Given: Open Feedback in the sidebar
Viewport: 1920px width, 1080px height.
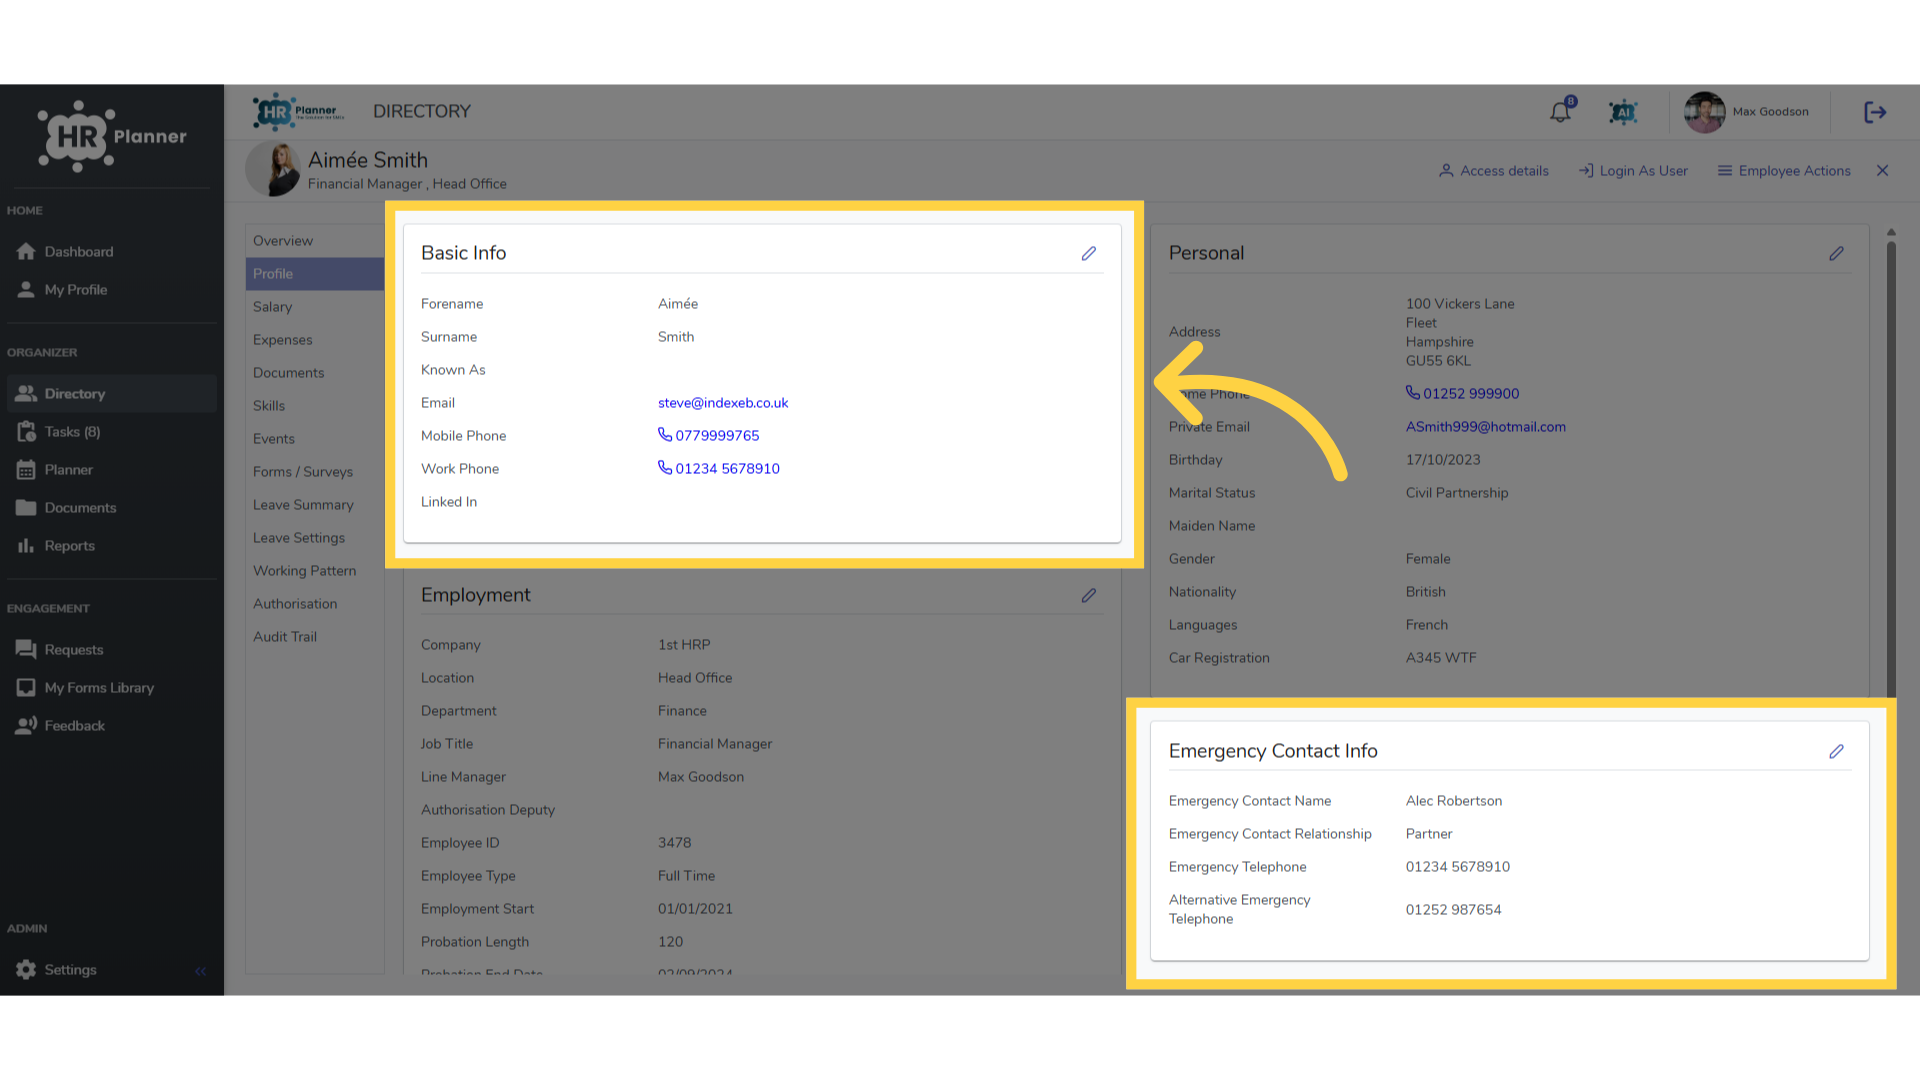Looking at the screenshot, I should tap(111, 726).
